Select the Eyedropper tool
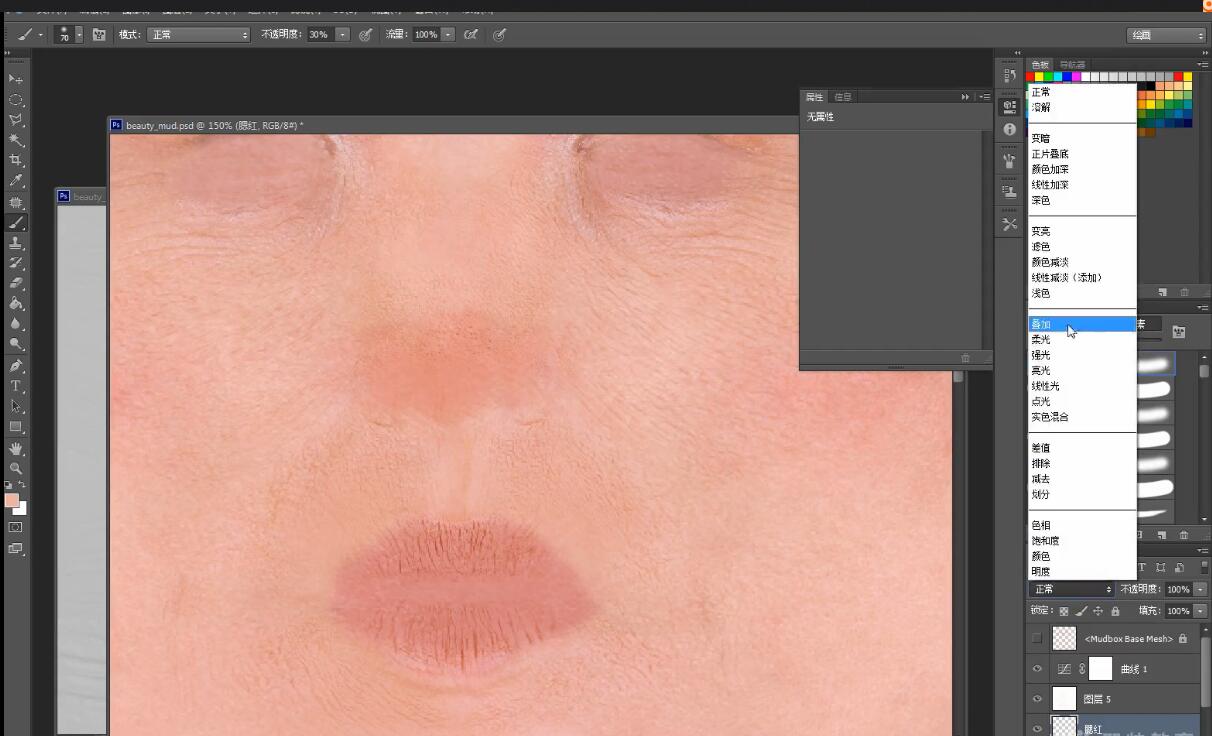 coord(16,181)
